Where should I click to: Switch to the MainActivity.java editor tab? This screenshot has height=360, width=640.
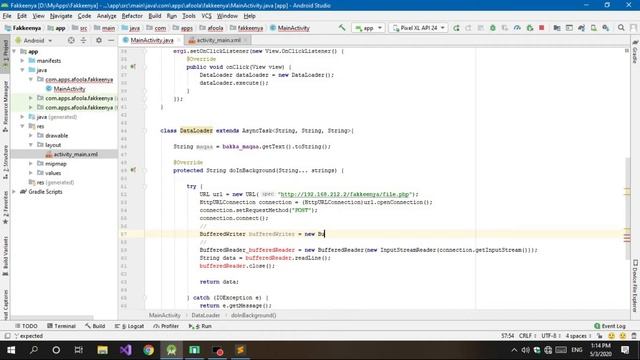tap(151, 40)
